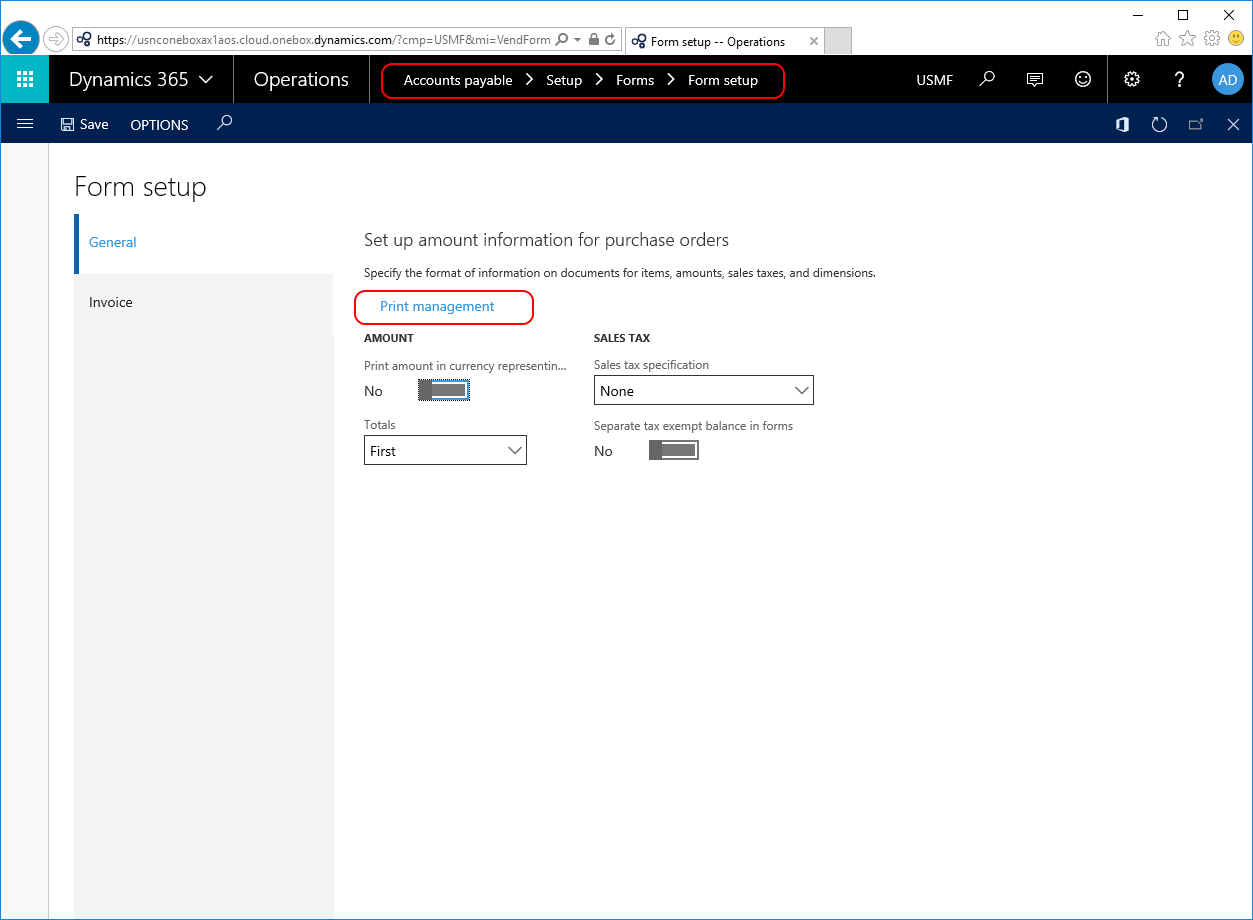Open the settings gear in Dynamics header
Screen dimensions: 1253x920
coord(1132,79)
